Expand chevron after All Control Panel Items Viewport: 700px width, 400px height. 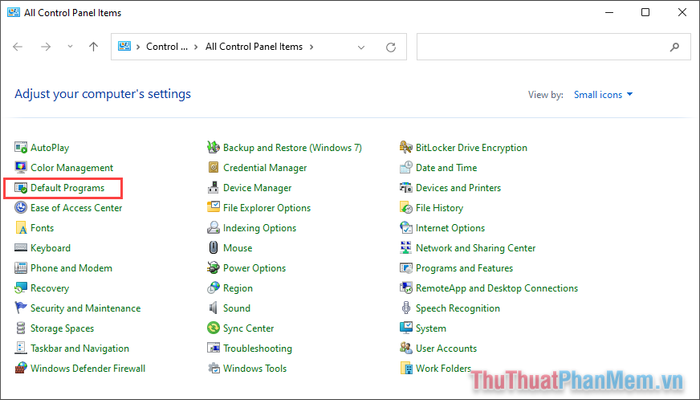(x=311, y=46)
